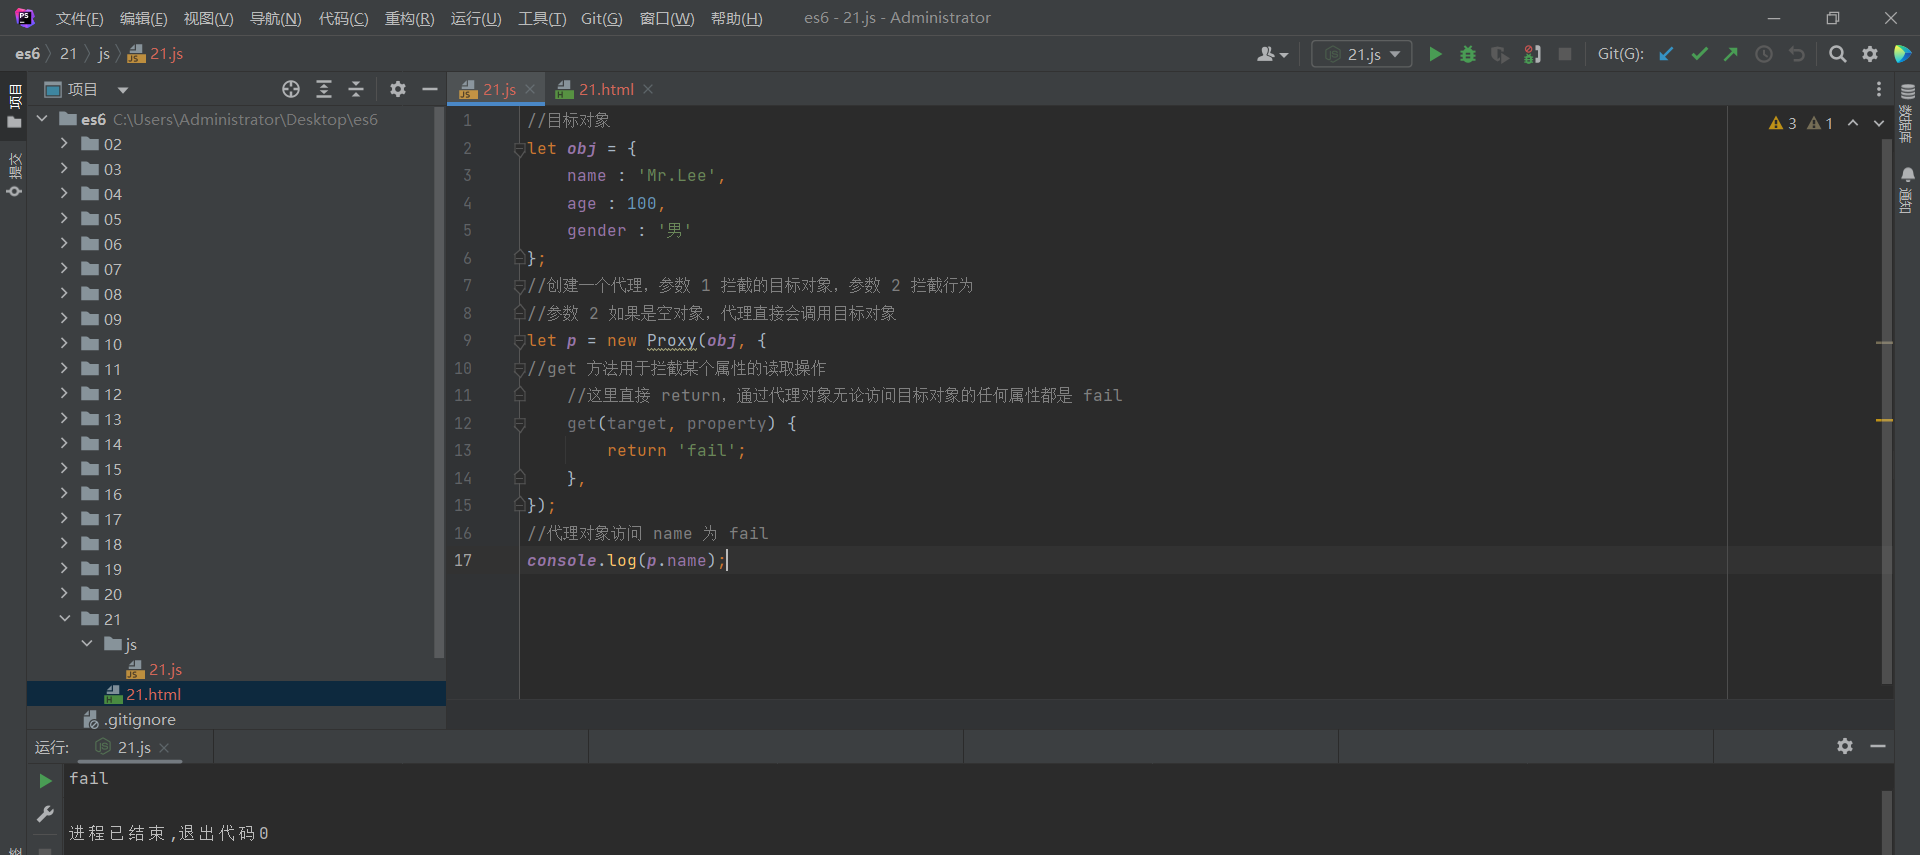
Task: Click es6 breadcrumb in navigation bar
Action: click(x=28, y=54)
